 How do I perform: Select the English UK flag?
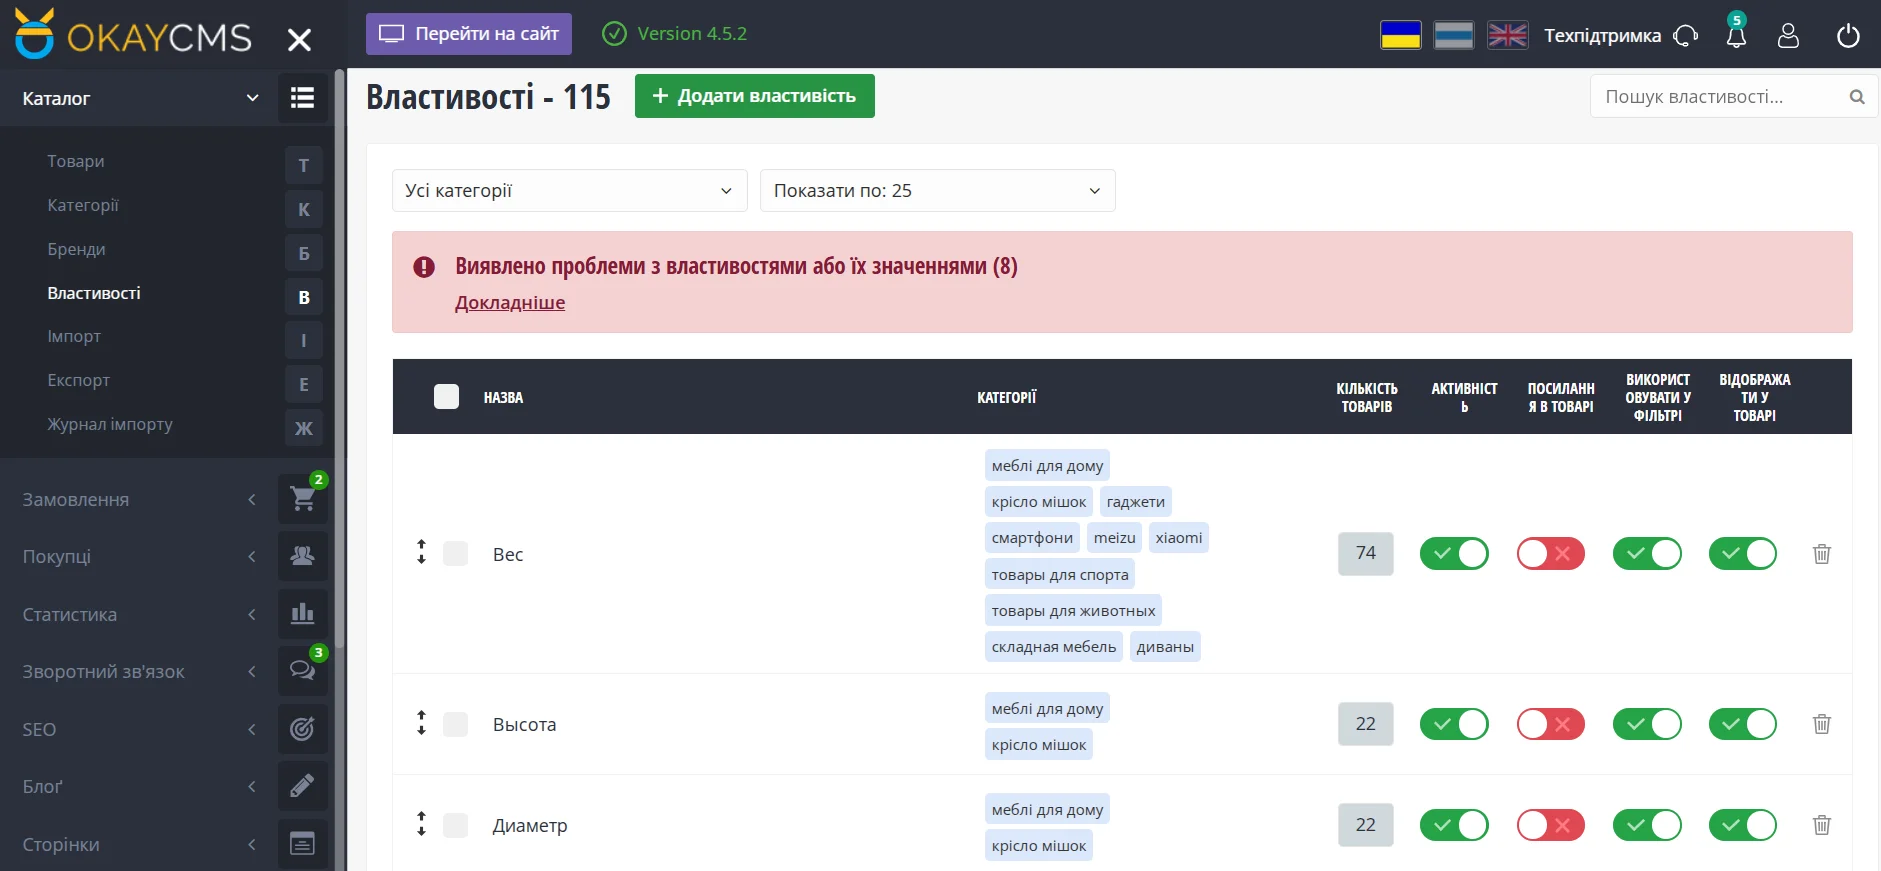pyautogui.click(x=1507, y=35)
